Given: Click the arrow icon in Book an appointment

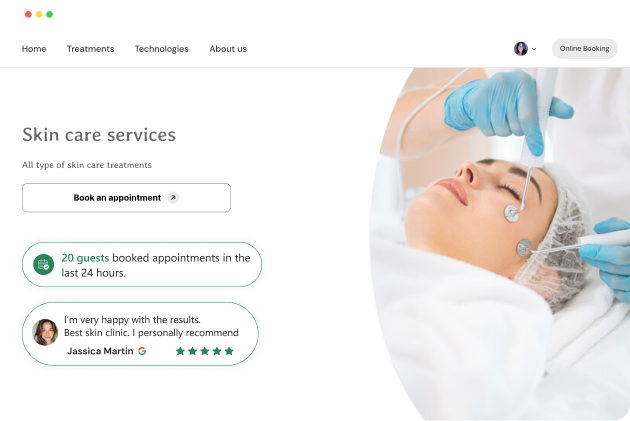Looking at the screenshot, I should point(173,198).
